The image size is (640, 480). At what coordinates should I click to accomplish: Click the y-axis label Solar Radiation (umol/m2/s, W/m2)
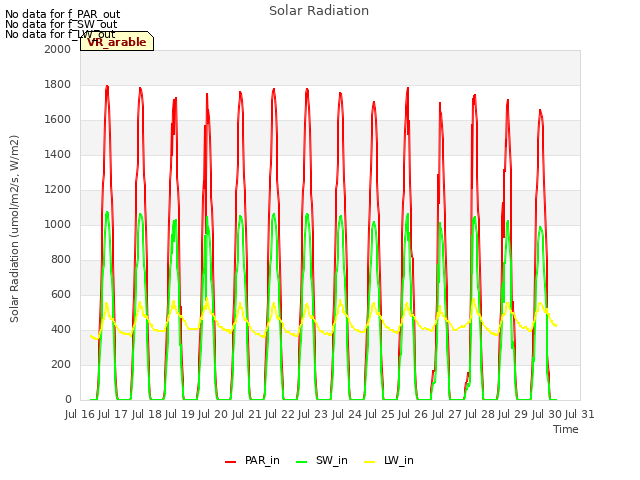pos(14,229)
